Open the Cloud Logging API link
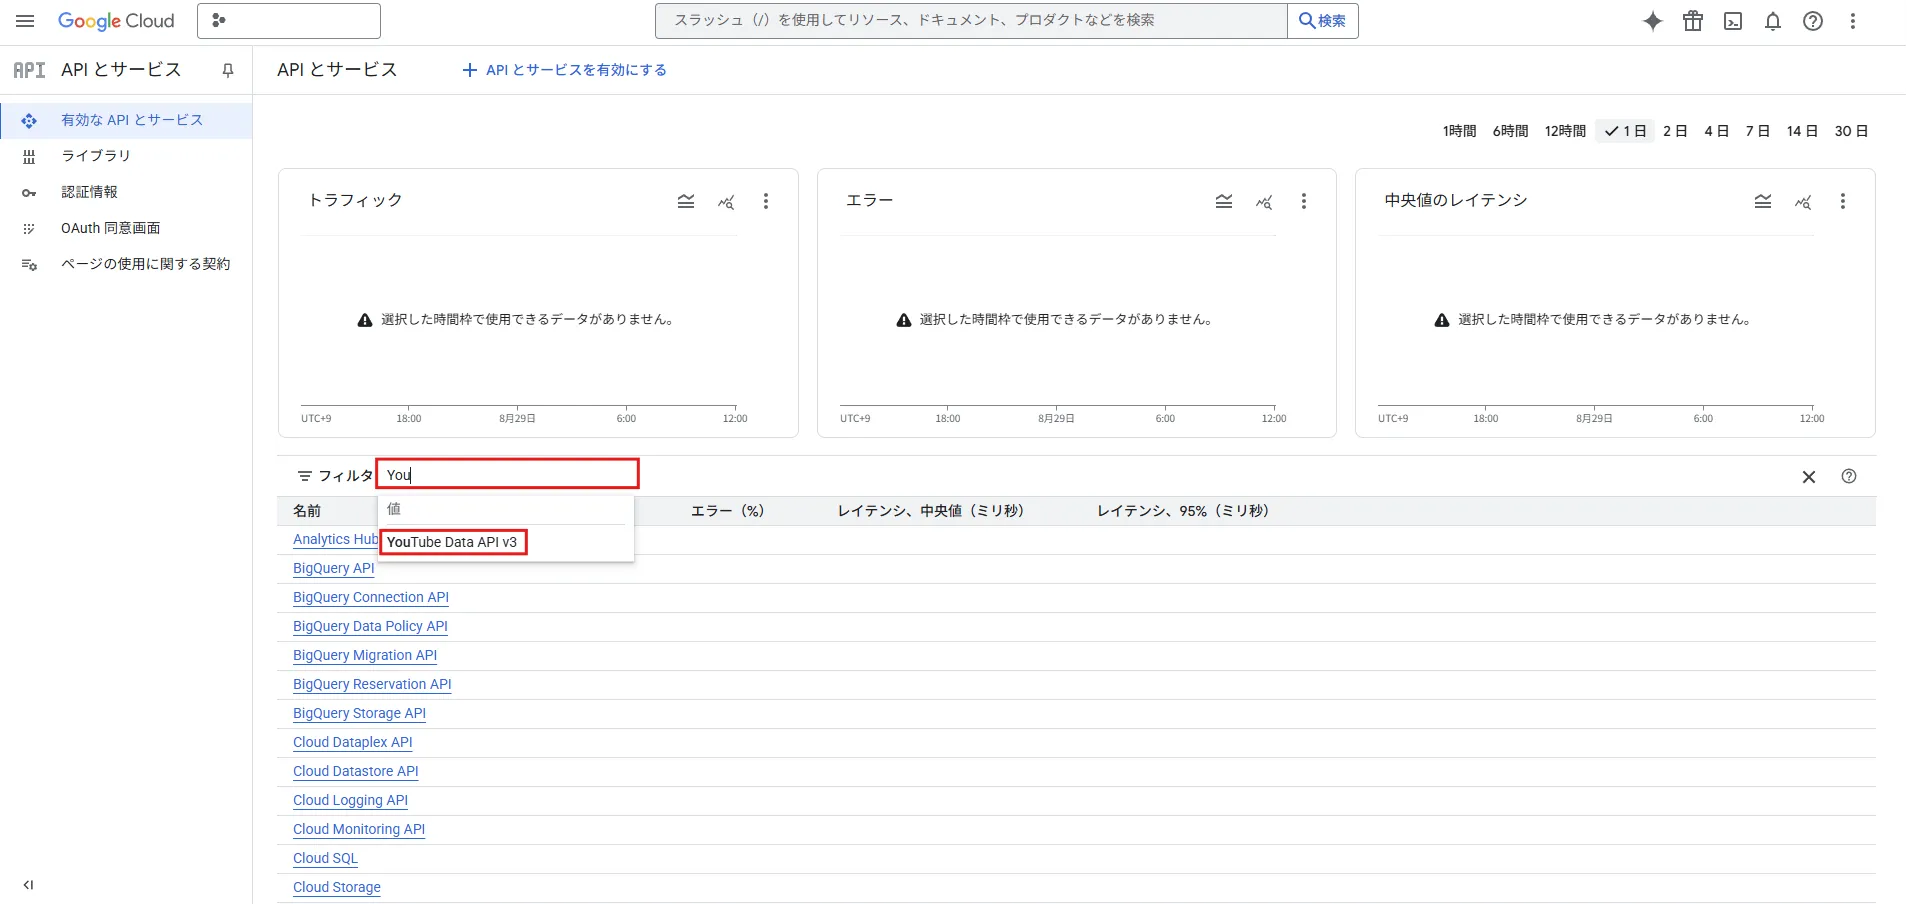 tap(351, 801)
